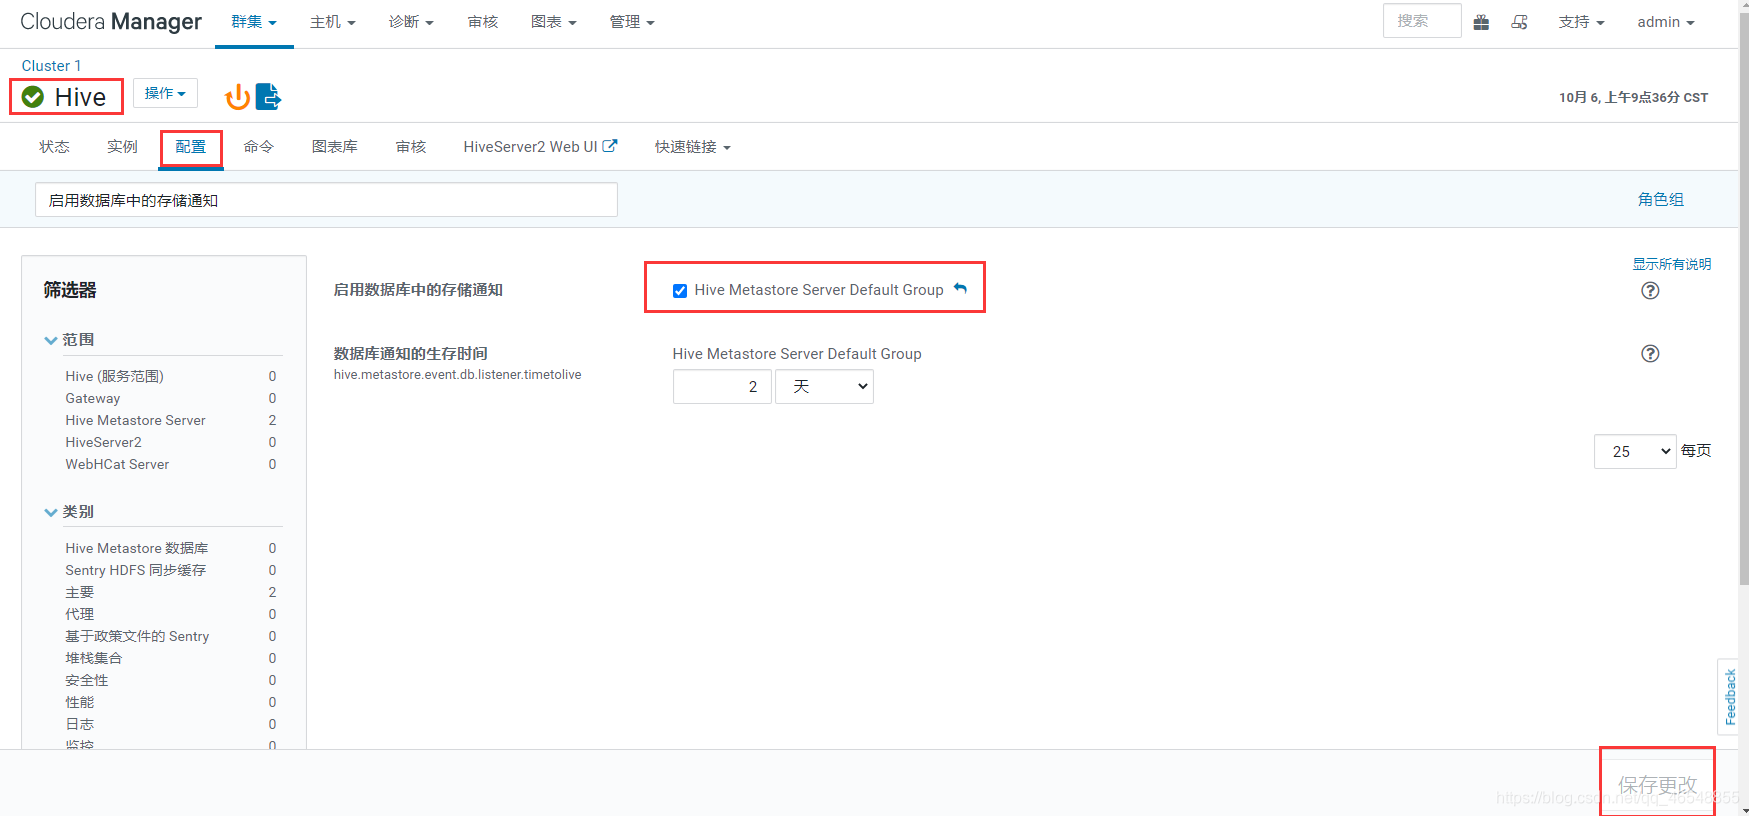The height and width of the screenshot is (816, 1749).
Task: Filter by Gateway scope
Action: (x=93, y=398)
